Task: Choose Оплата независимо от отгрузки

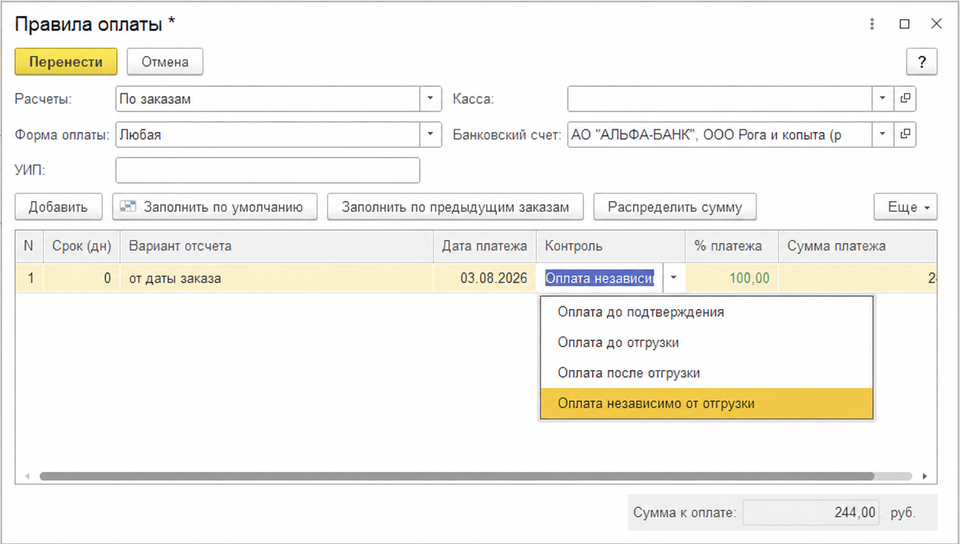Action: (707, 404)
